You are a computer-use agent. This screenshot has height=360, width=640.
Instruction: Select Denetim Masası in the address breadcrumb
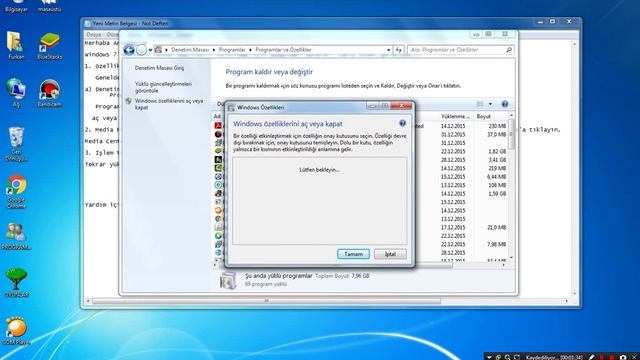190,50
